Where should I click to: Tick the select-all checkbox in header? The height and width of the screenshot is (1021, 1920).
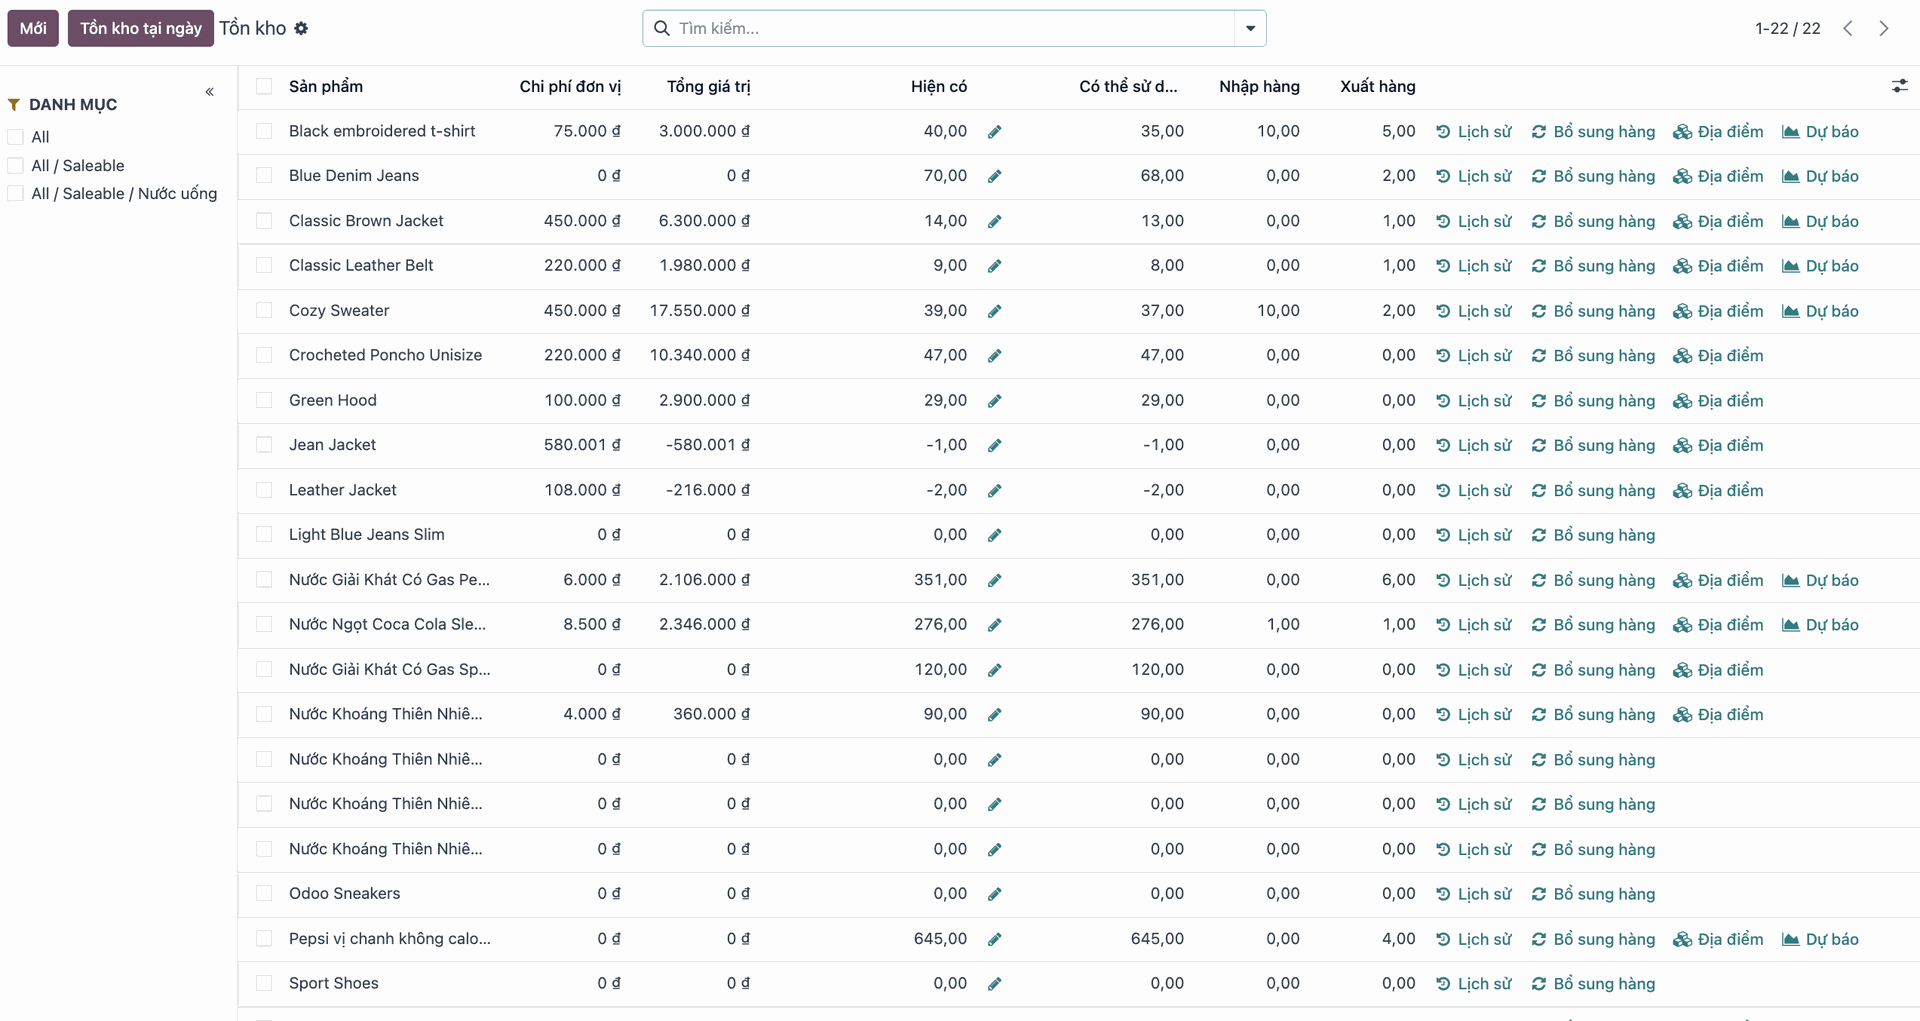click(264, 87)
